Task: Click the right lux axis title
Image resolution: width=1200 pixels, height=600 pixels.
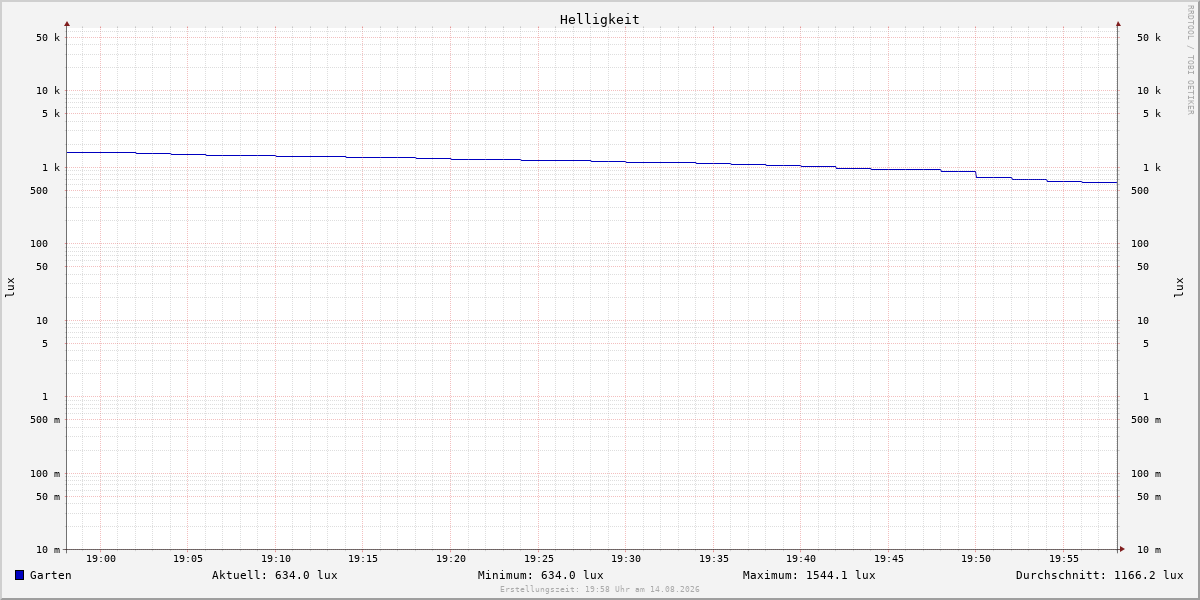Action: tap(1179, 287)
